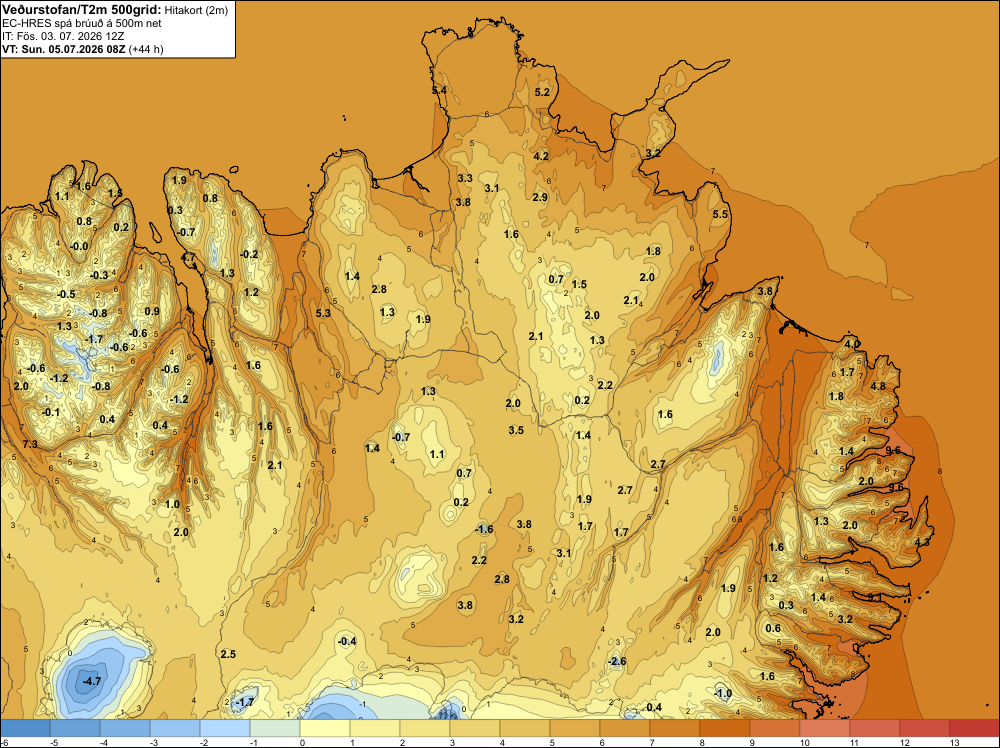Viewport: 1000px width, 748px height.
Task: Select the map value '5.2'
Action: (x=541, y=92)
